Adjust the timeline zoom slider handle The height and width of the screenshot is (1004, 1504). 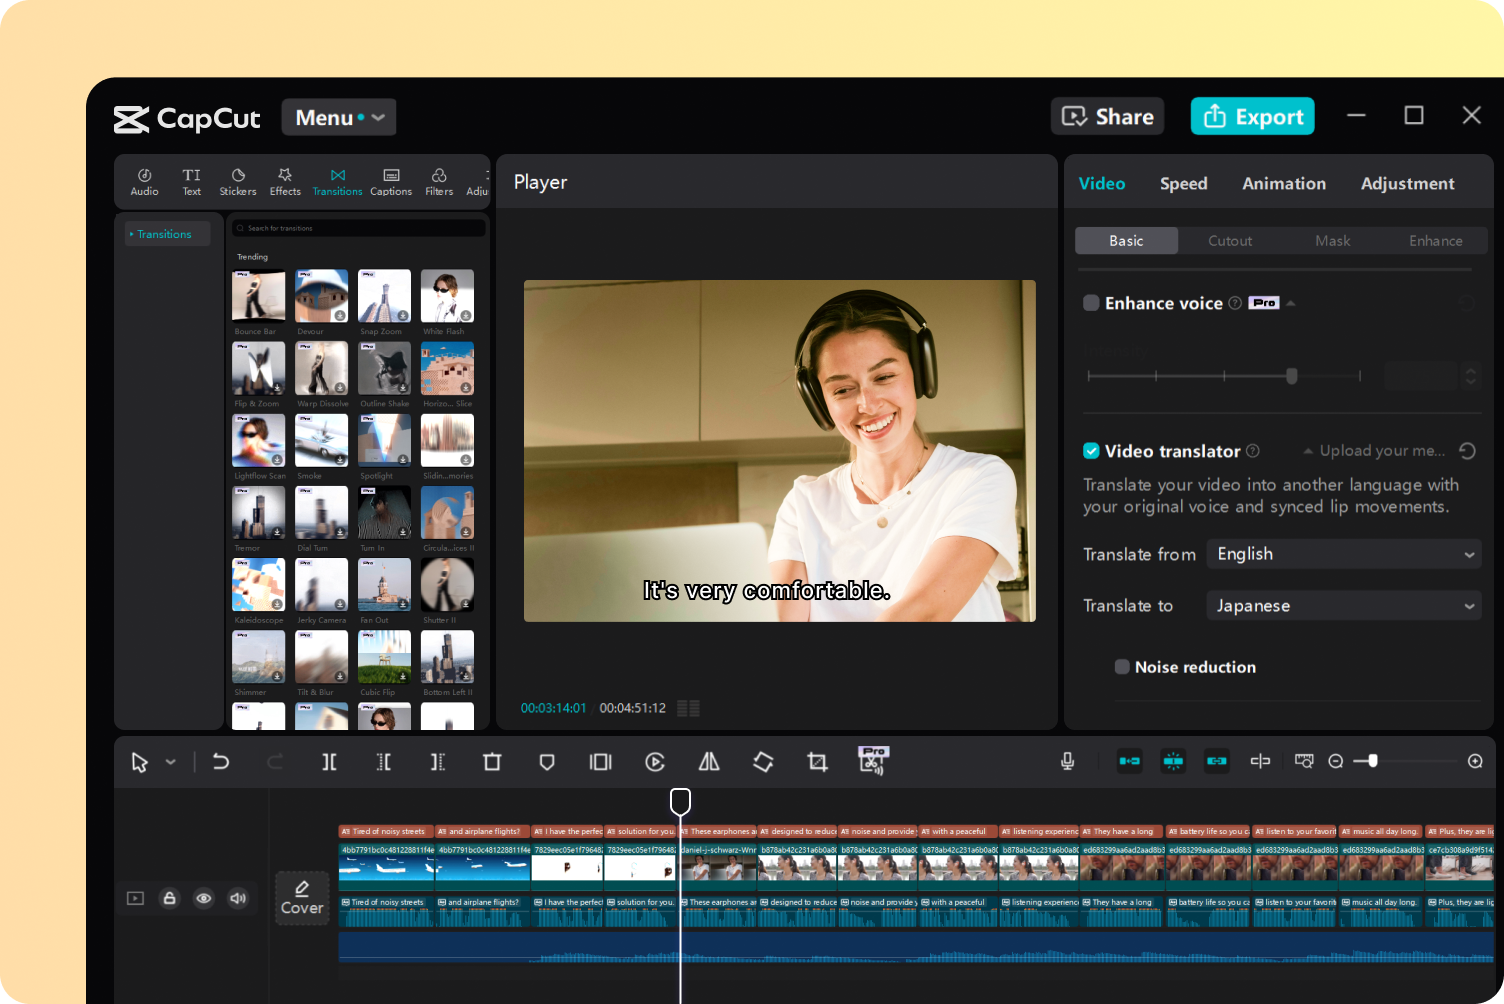coord(1373,761)
